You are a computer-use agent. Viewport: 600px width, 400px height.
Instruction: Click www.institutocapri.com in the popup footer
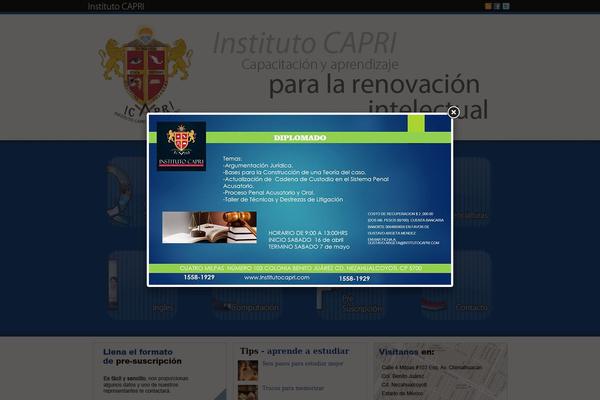click(x=277, y=278)
